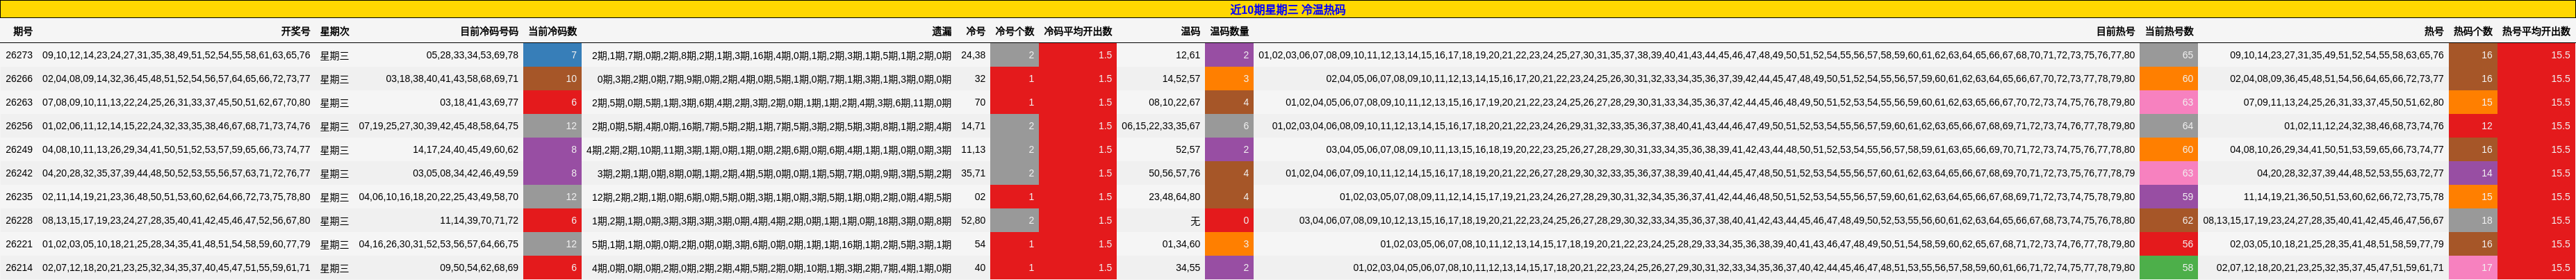Select period number 26221
The image size is (2576, 280).
pos(19,244)
